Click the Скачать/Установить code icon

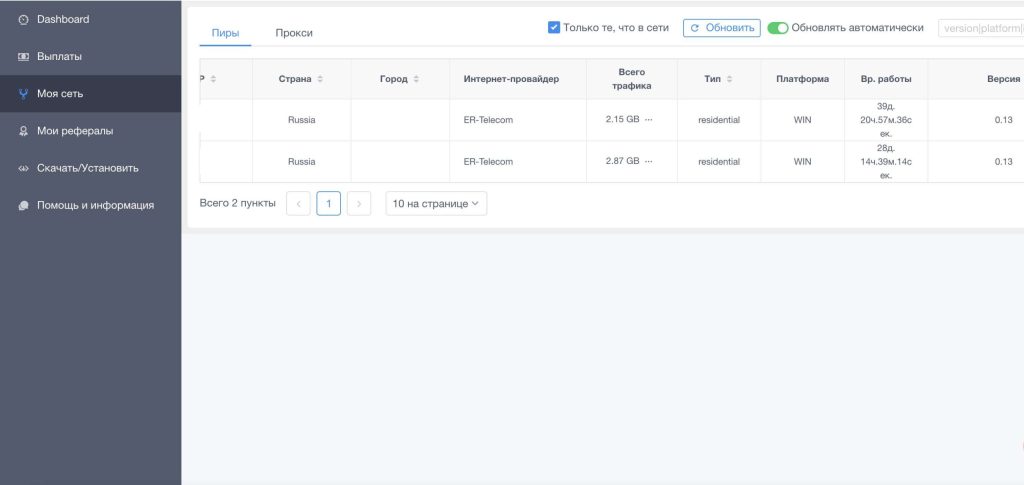coord(23,168)
